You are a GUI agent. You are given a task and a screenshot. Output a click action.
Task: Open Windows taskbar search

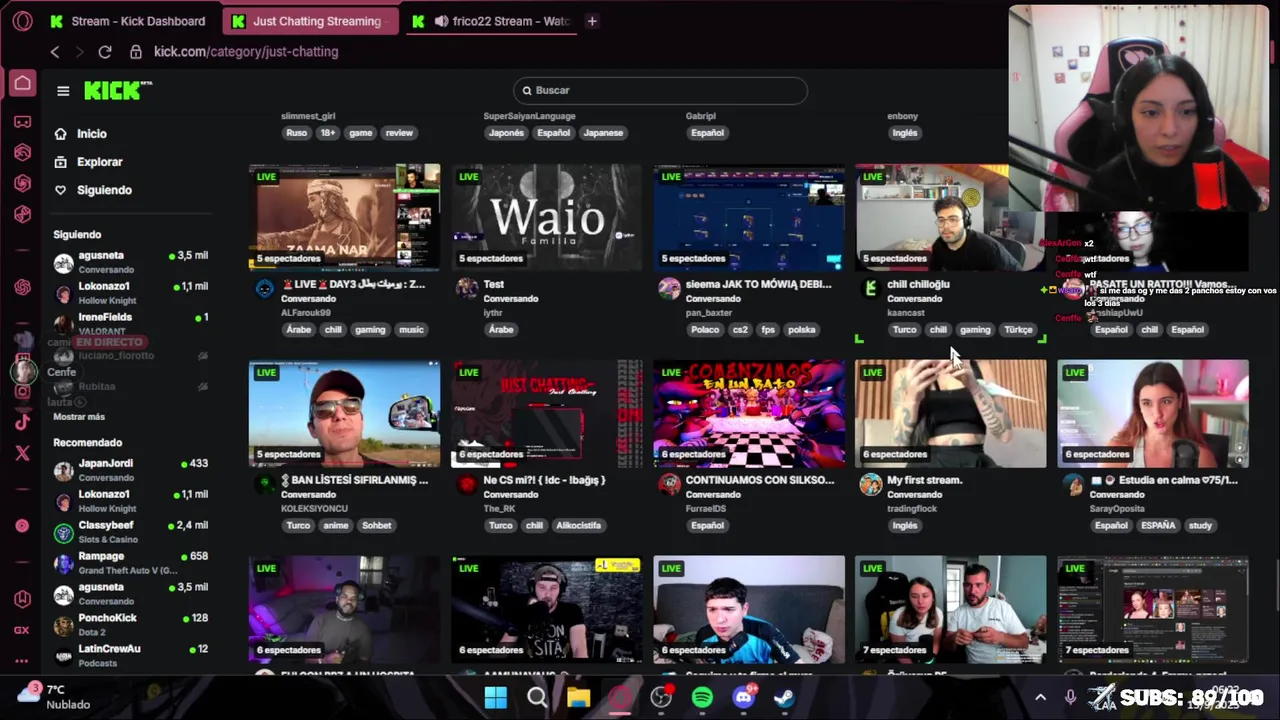pyautogui.click(x=537, y=697)
